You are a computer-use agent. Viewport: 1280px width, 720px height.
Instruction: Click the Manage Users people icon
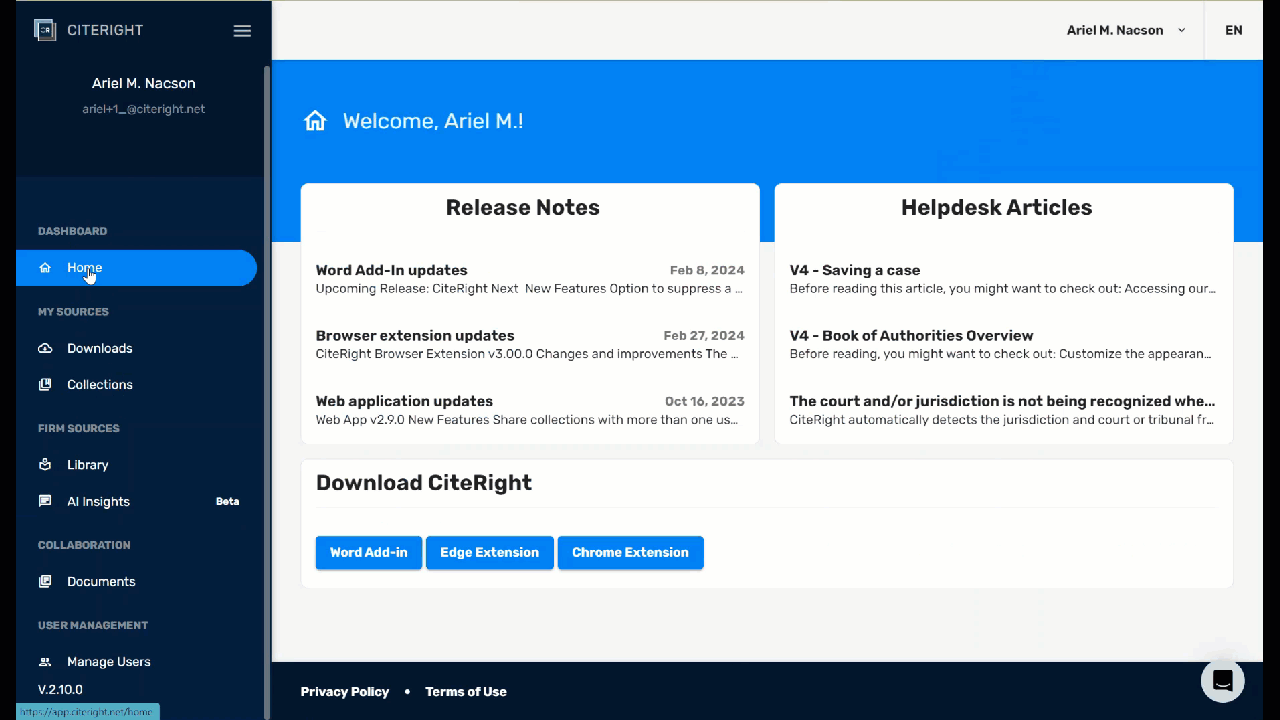pos(45,662)
